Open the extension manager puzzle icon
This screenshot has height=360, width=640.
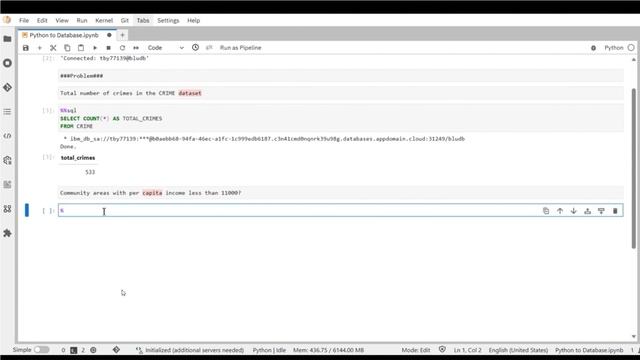tap(7, 233)
